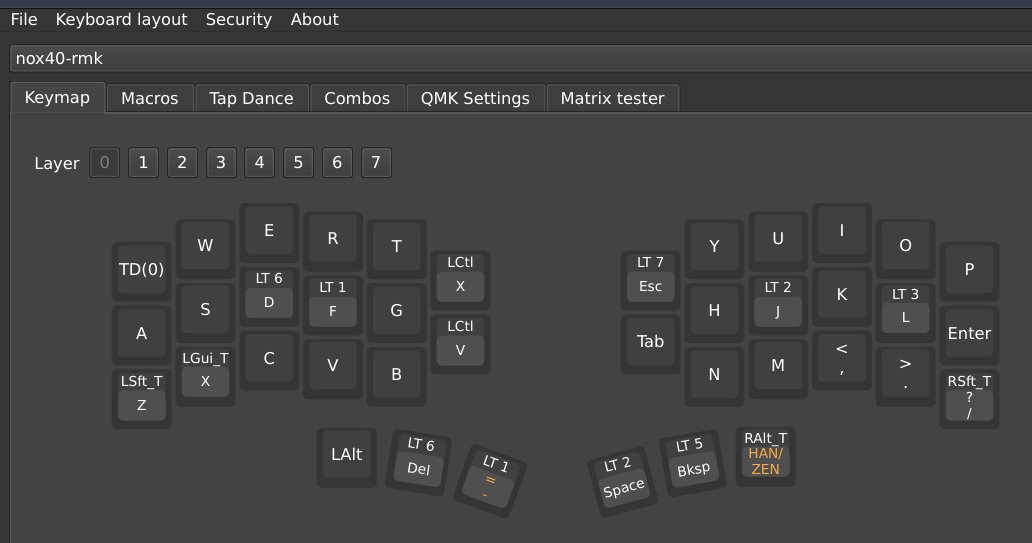Select the I key
The image size is (1032, 543).
(x=842, y=233)
